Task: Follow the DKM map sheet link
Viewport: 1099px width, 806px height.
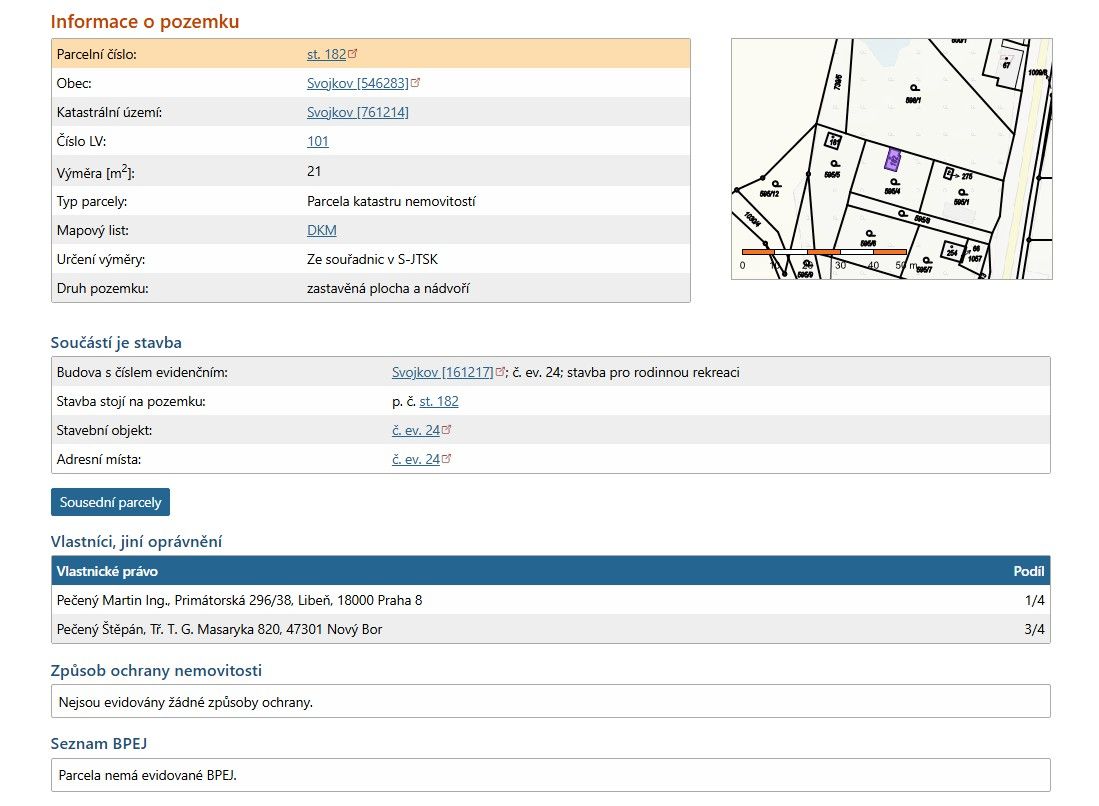Action: coord(321,230)
